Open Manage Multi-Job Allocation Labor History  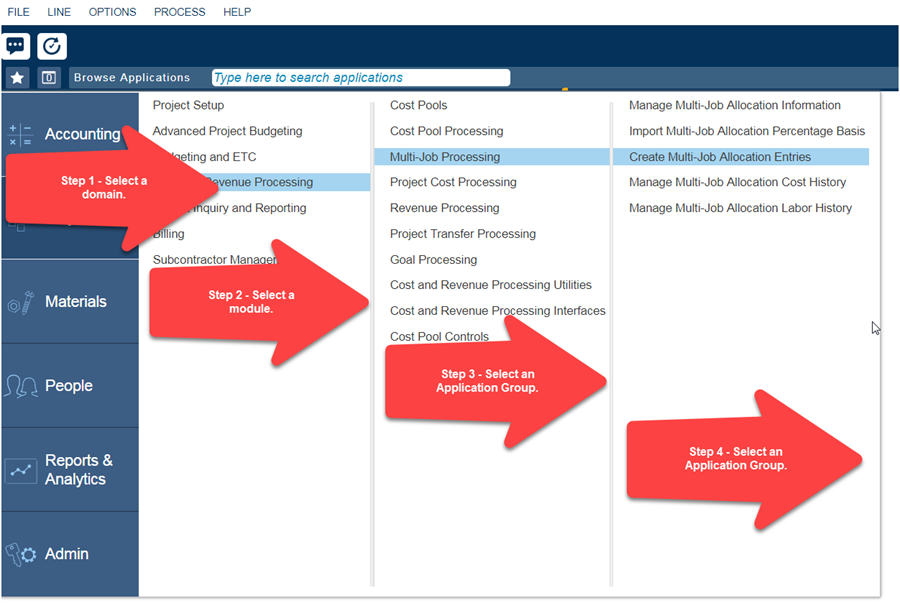pyautogui.click(x=740, y=208)
